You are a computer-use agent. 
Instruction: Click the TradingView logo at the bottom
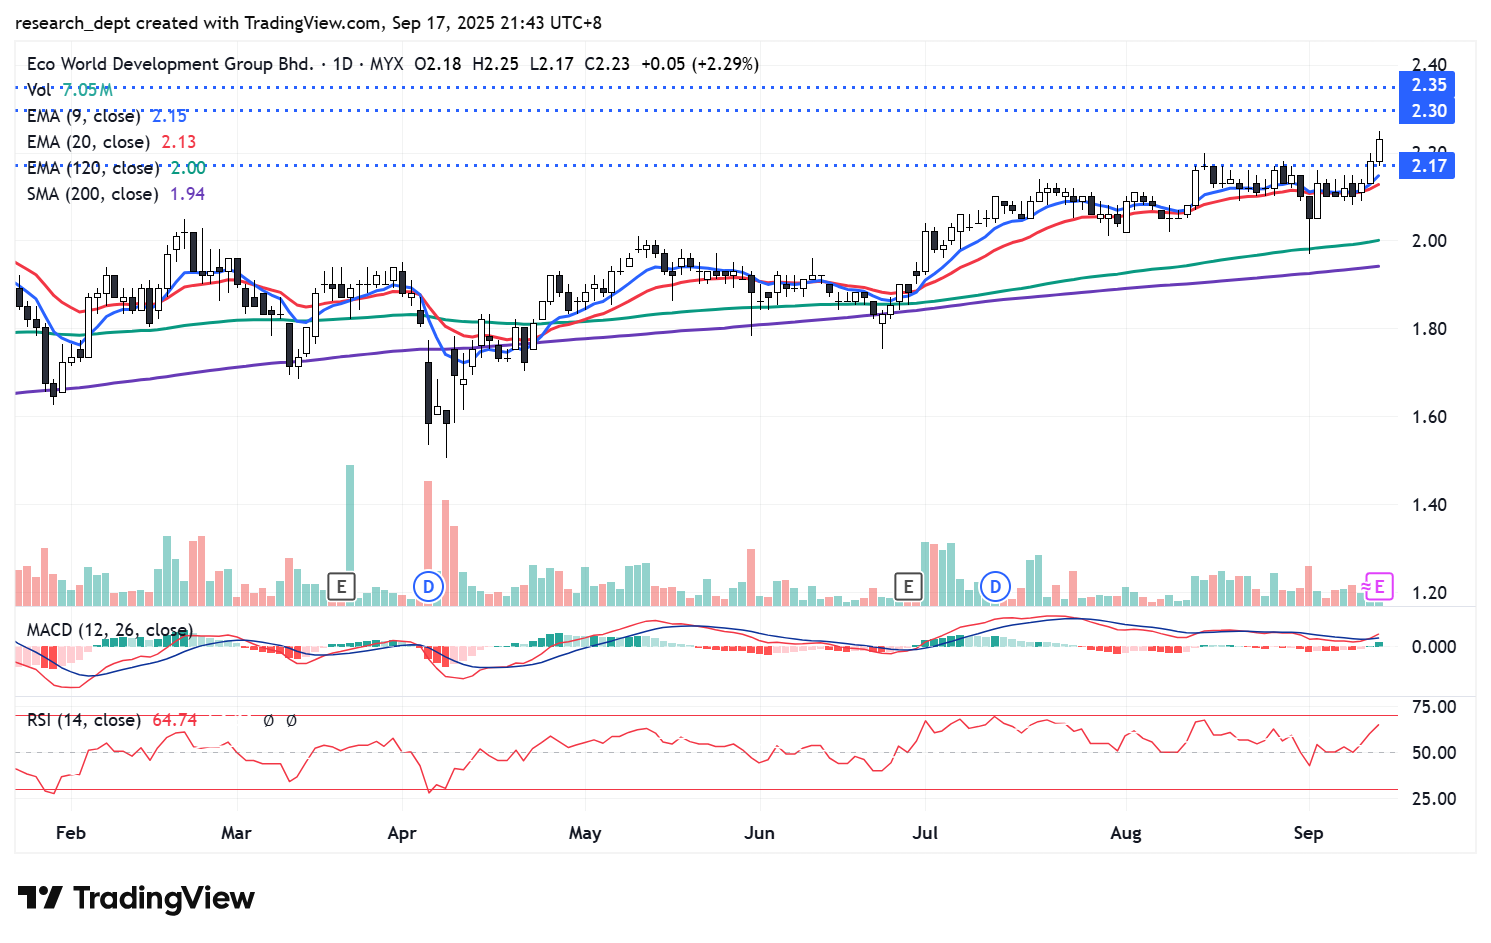click(136, 898)
